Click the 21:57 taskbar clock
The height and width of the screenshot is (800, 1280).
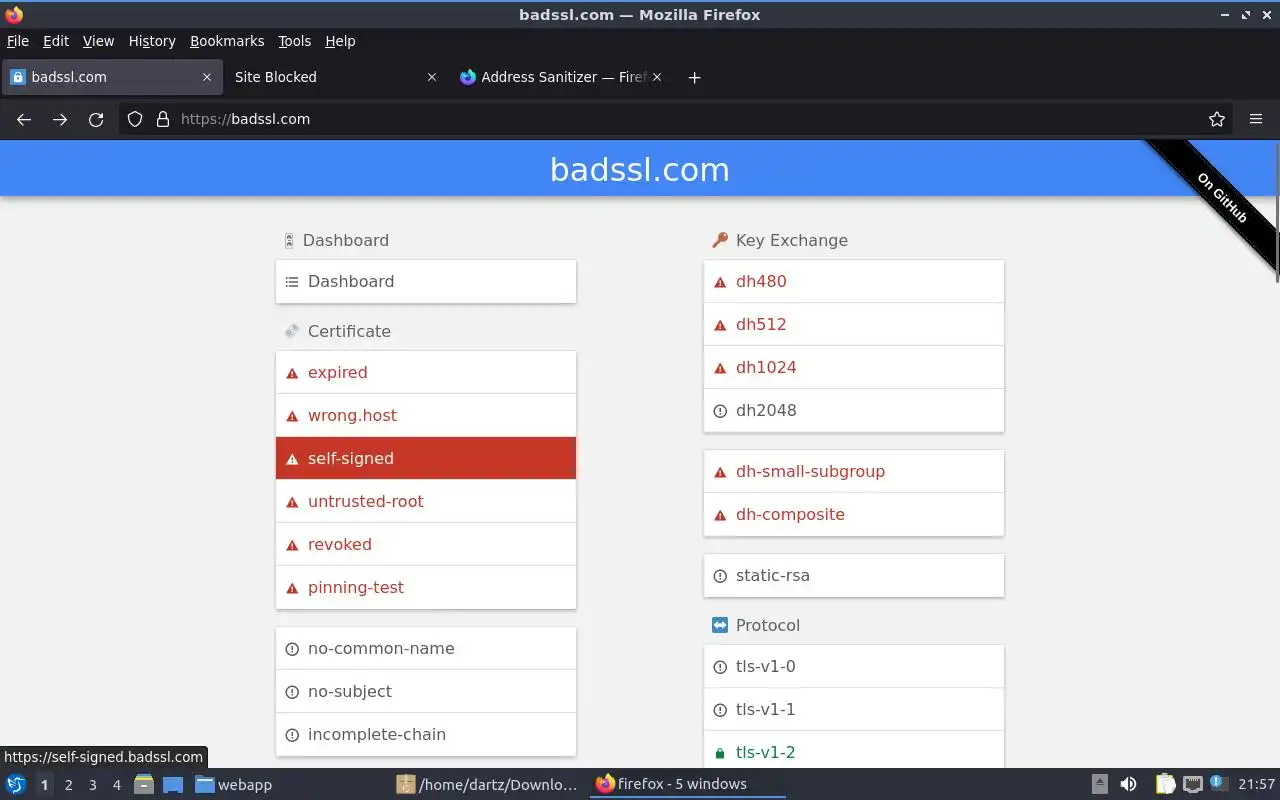(1257, 784)
